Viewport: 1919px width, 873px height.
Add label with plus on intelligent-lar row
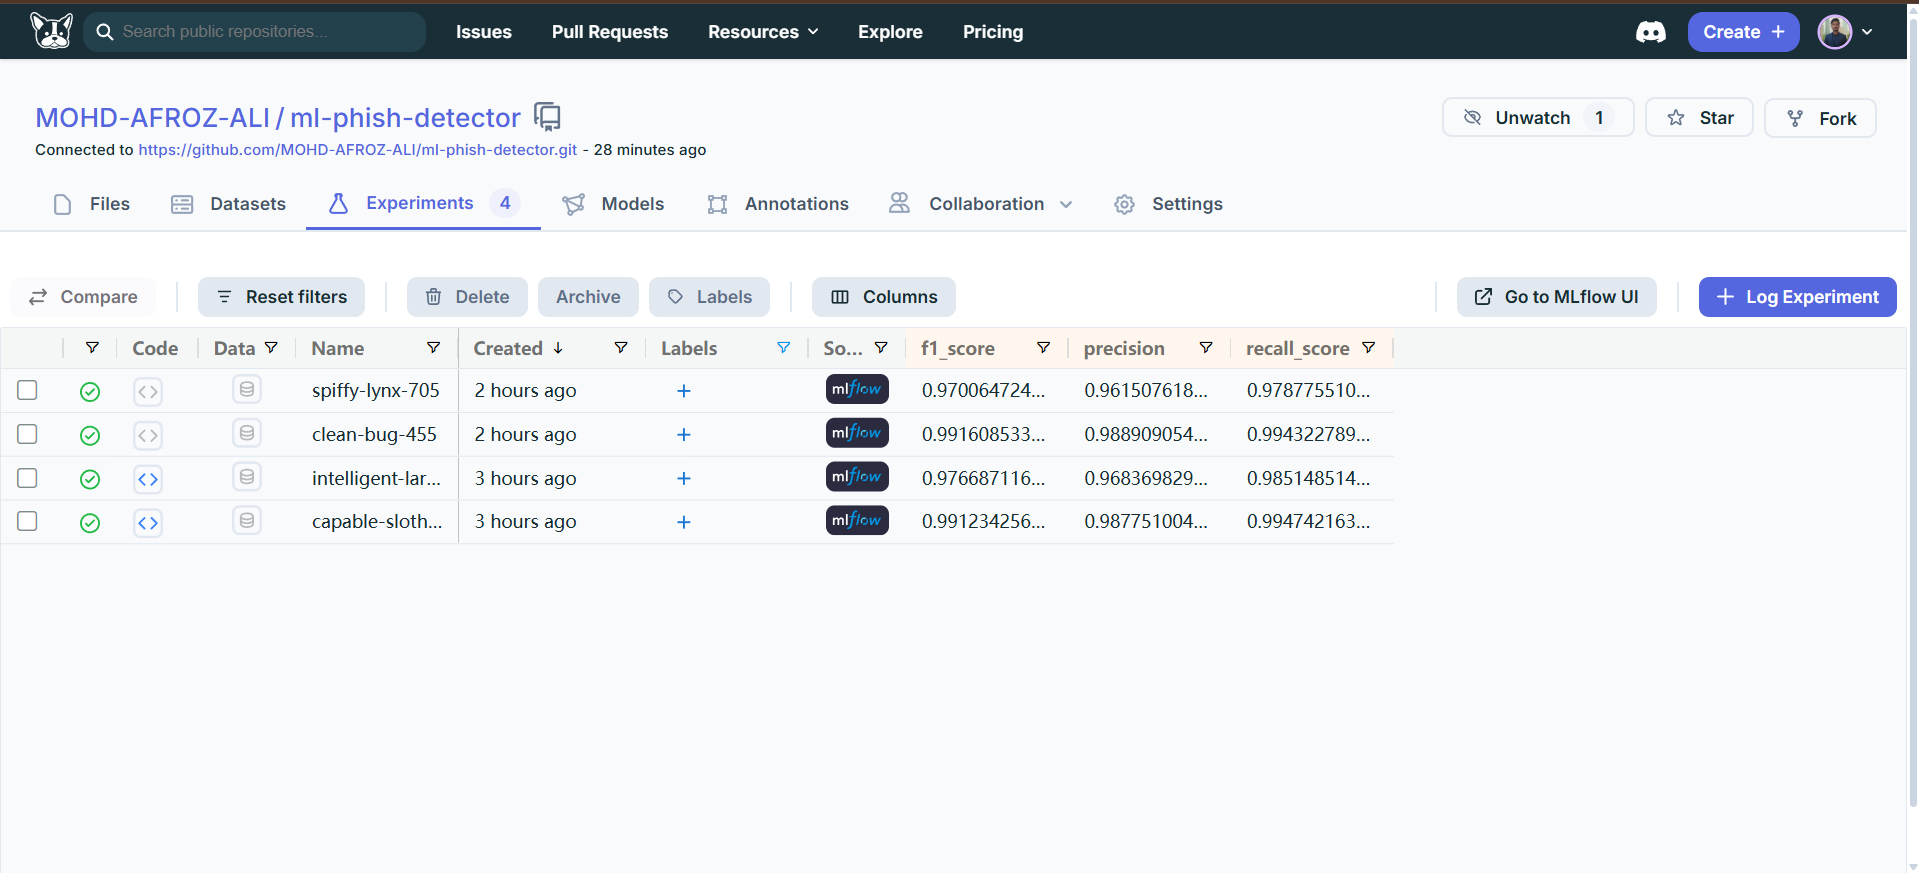coord(684,478)
